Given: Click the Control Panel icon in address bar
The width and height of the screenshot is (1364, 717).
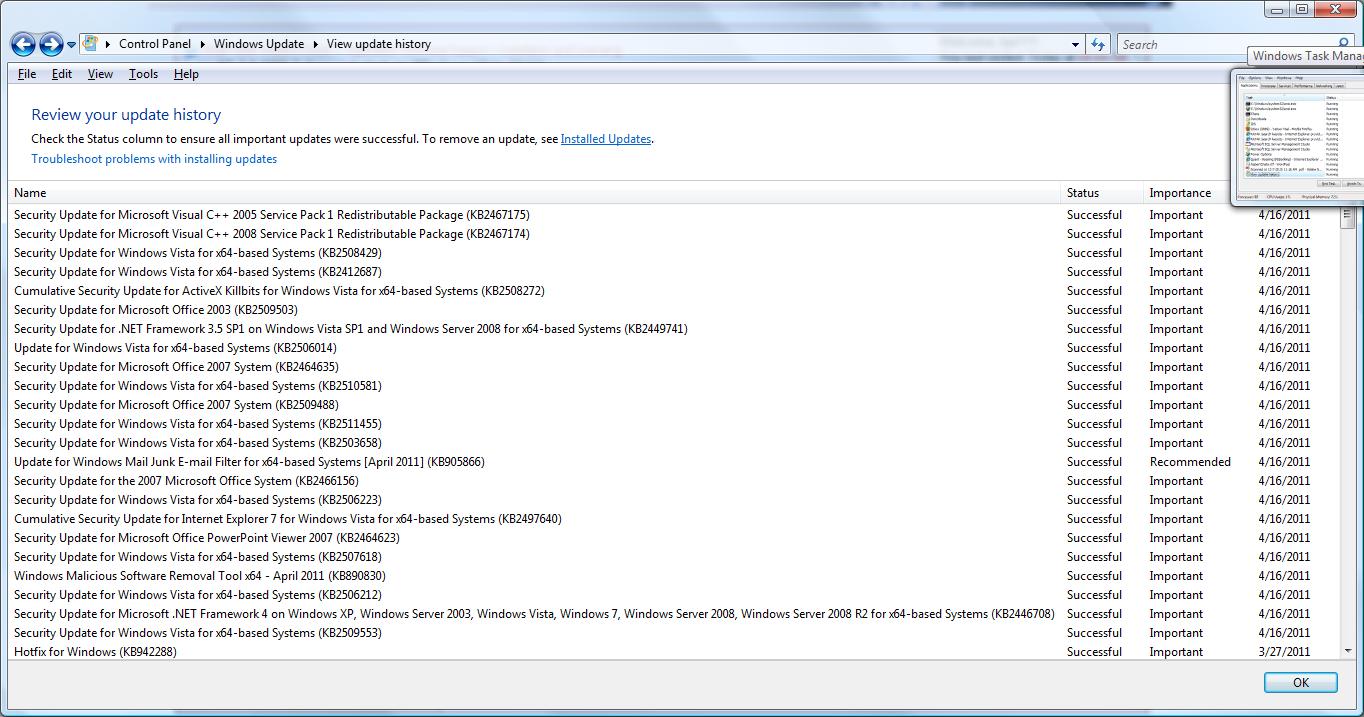Looking at the screenshot, I should pos(91,44).
